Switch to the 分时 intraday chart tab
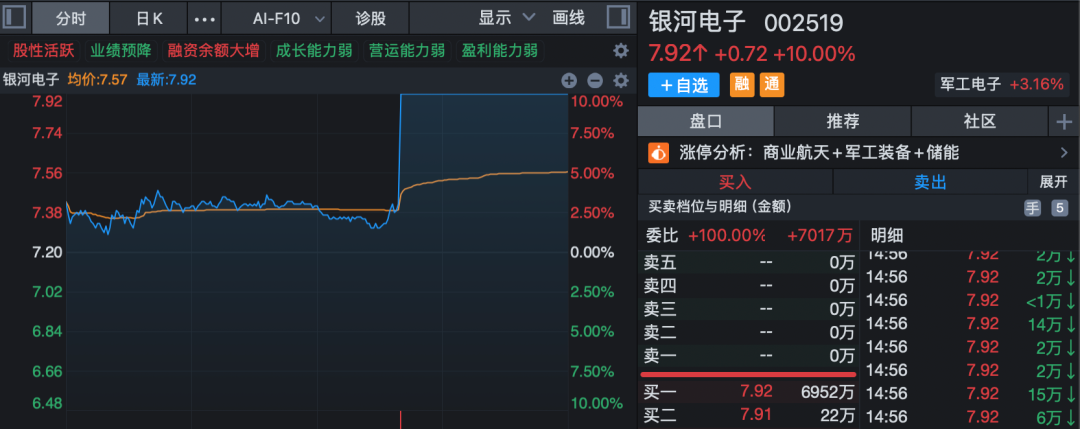Screen dimensions: 1080x429 click(x=70, y=18)
